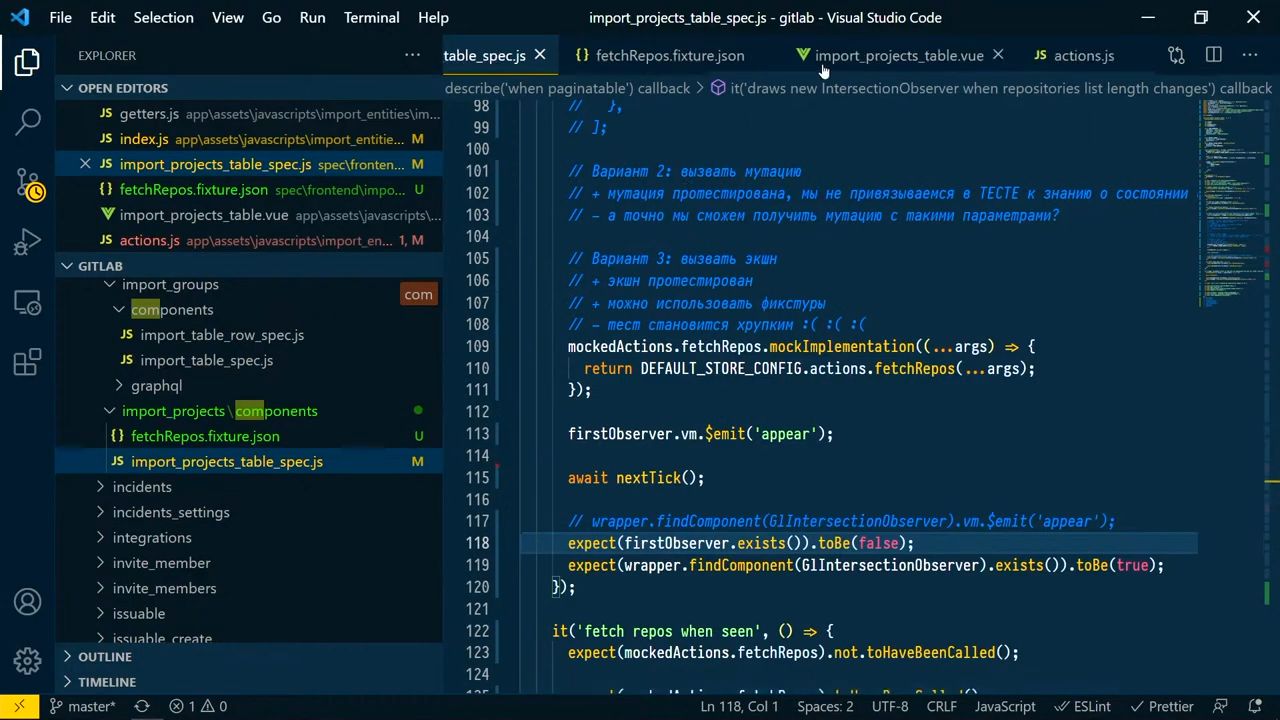
Task: Open Remote Explorer view icon
Action: (28, 302)
